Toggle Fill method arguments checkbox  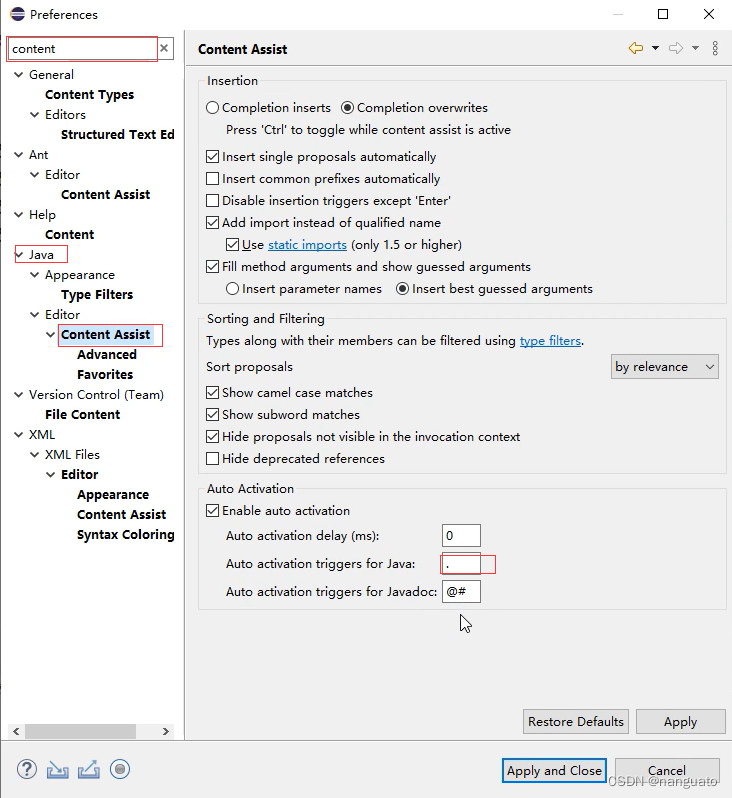212,267
